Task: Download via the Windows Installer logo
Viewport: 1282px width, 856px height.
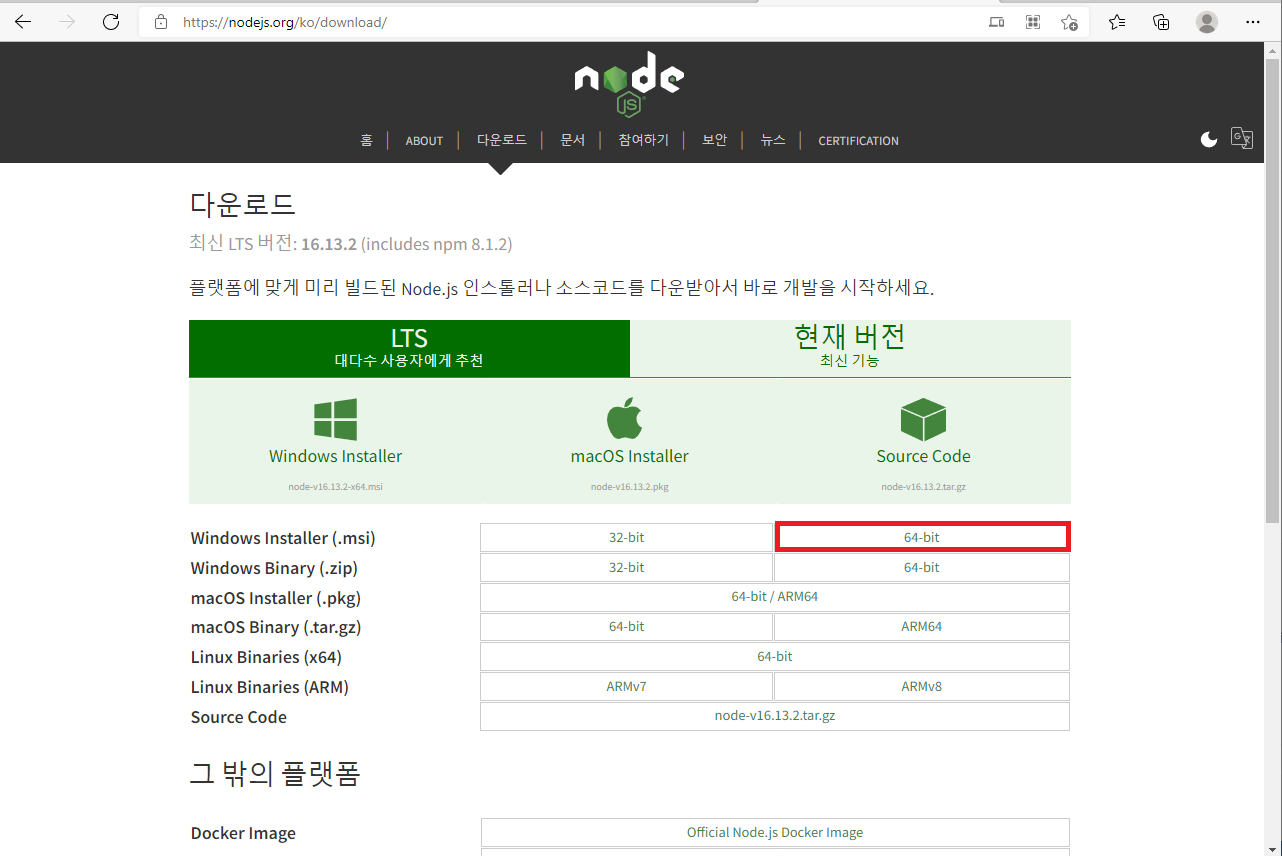Action: pos(335,419)
